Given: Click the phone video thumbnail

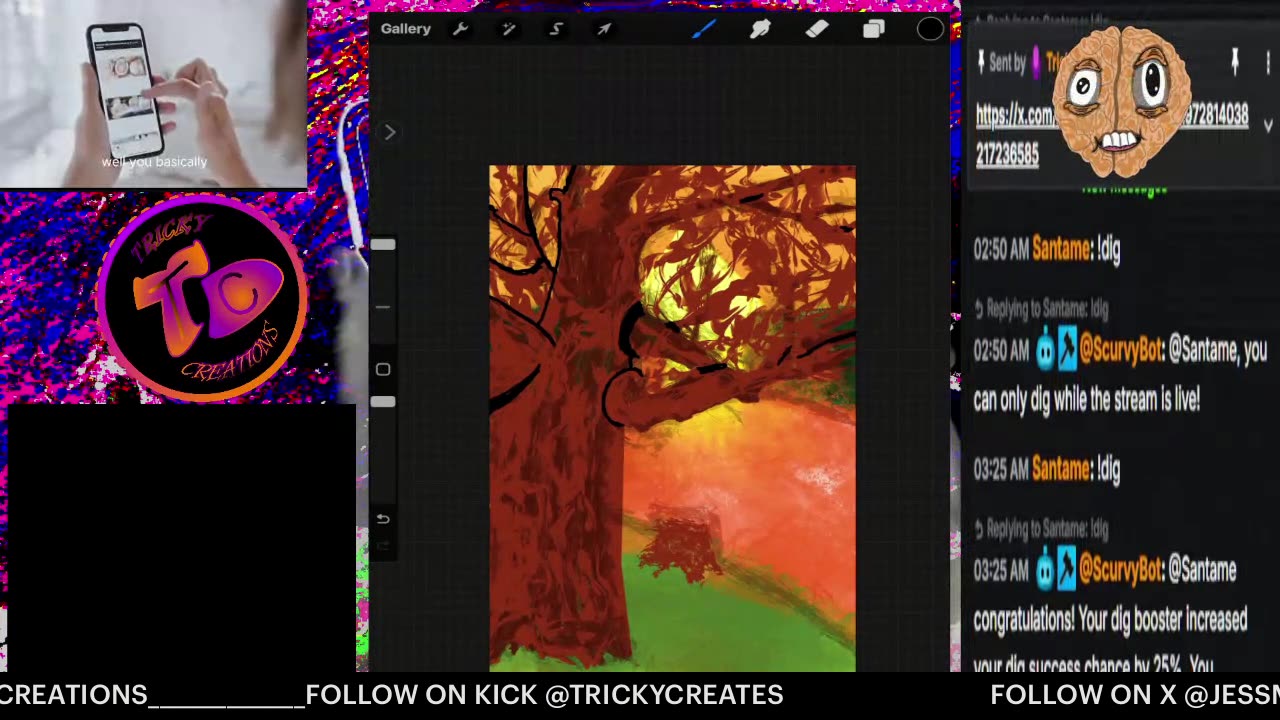Looking at the screenshot, I should (x=153, y=94).
